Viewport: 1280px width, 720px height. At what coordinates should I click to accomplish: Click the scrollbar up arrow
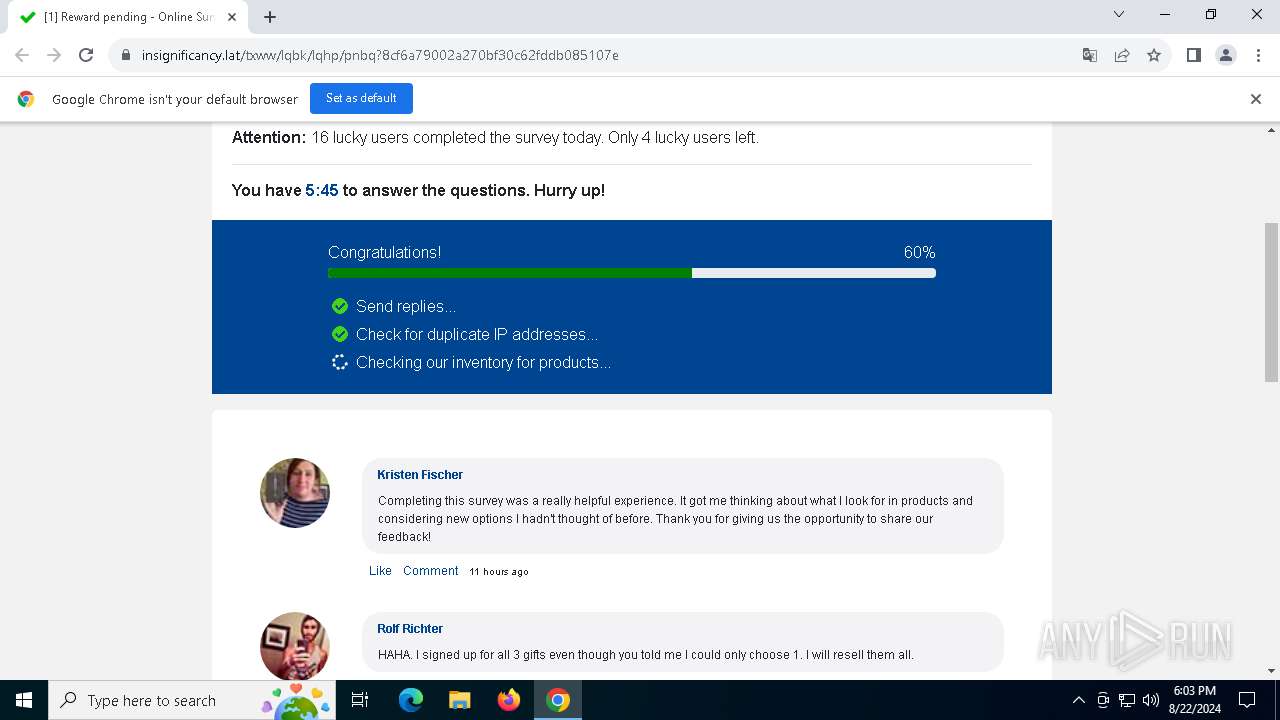coord(1272,131)
